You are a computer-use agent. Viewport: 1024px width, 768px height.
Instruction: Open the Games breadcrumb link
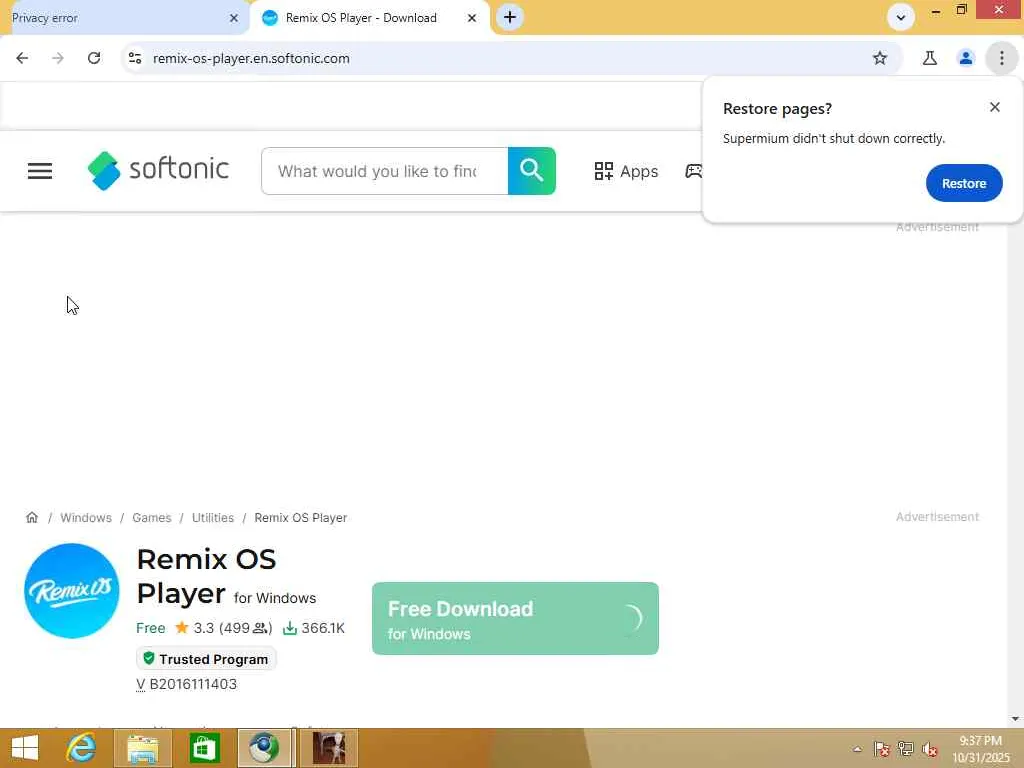152,517
